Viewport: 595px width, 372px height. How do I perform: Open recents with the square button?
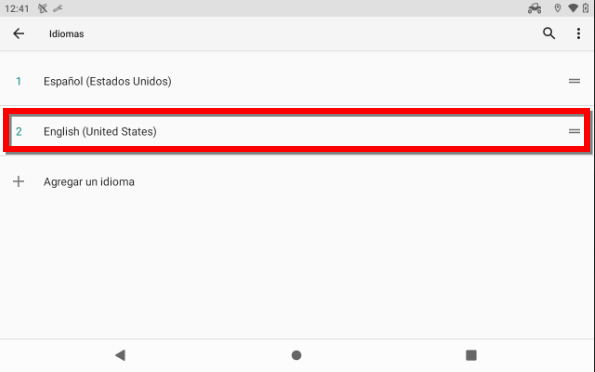(x=471, y=355)
